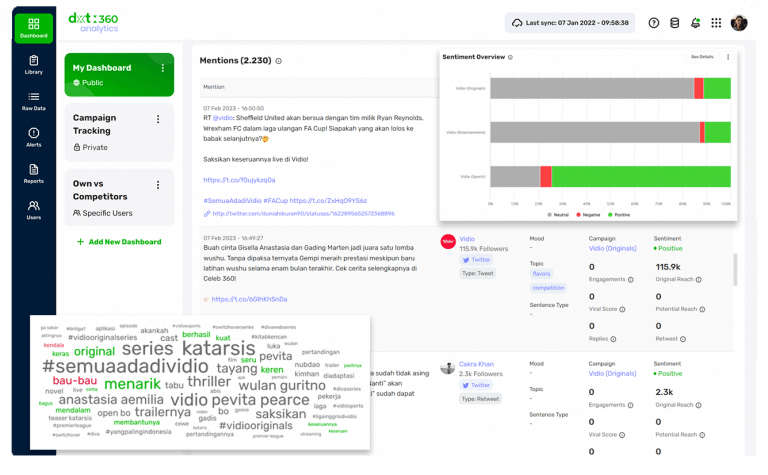The height and width of the screenshot is (475, 768).
Task: Select Own vs Competitors dashboard
Action: click(119, 197)
